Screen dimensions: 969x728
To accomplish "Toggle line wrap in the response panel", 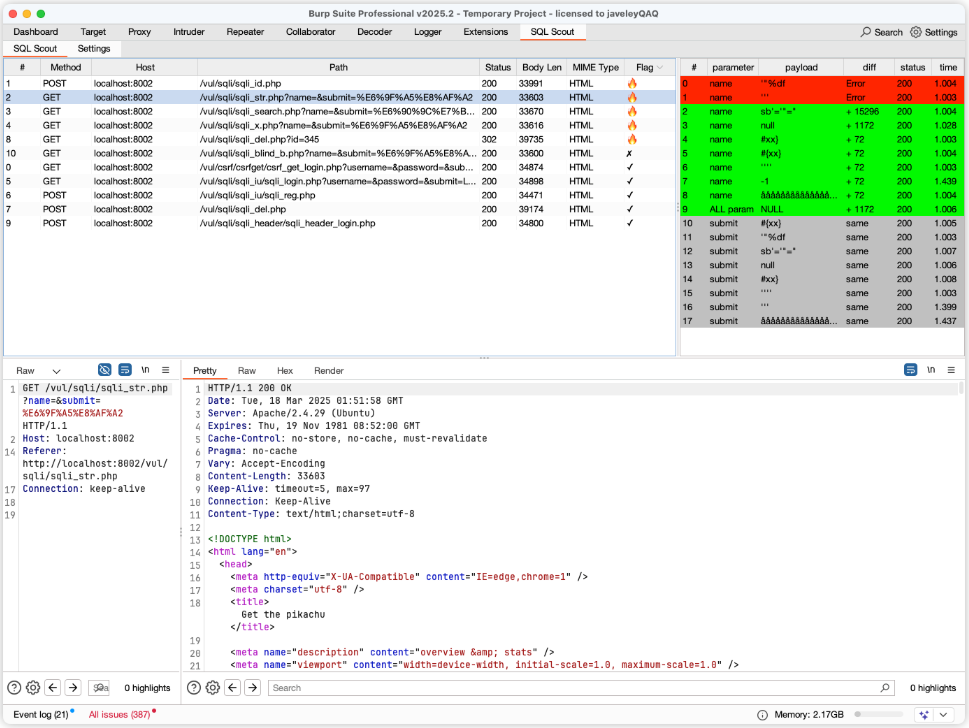I will (910, 370).
